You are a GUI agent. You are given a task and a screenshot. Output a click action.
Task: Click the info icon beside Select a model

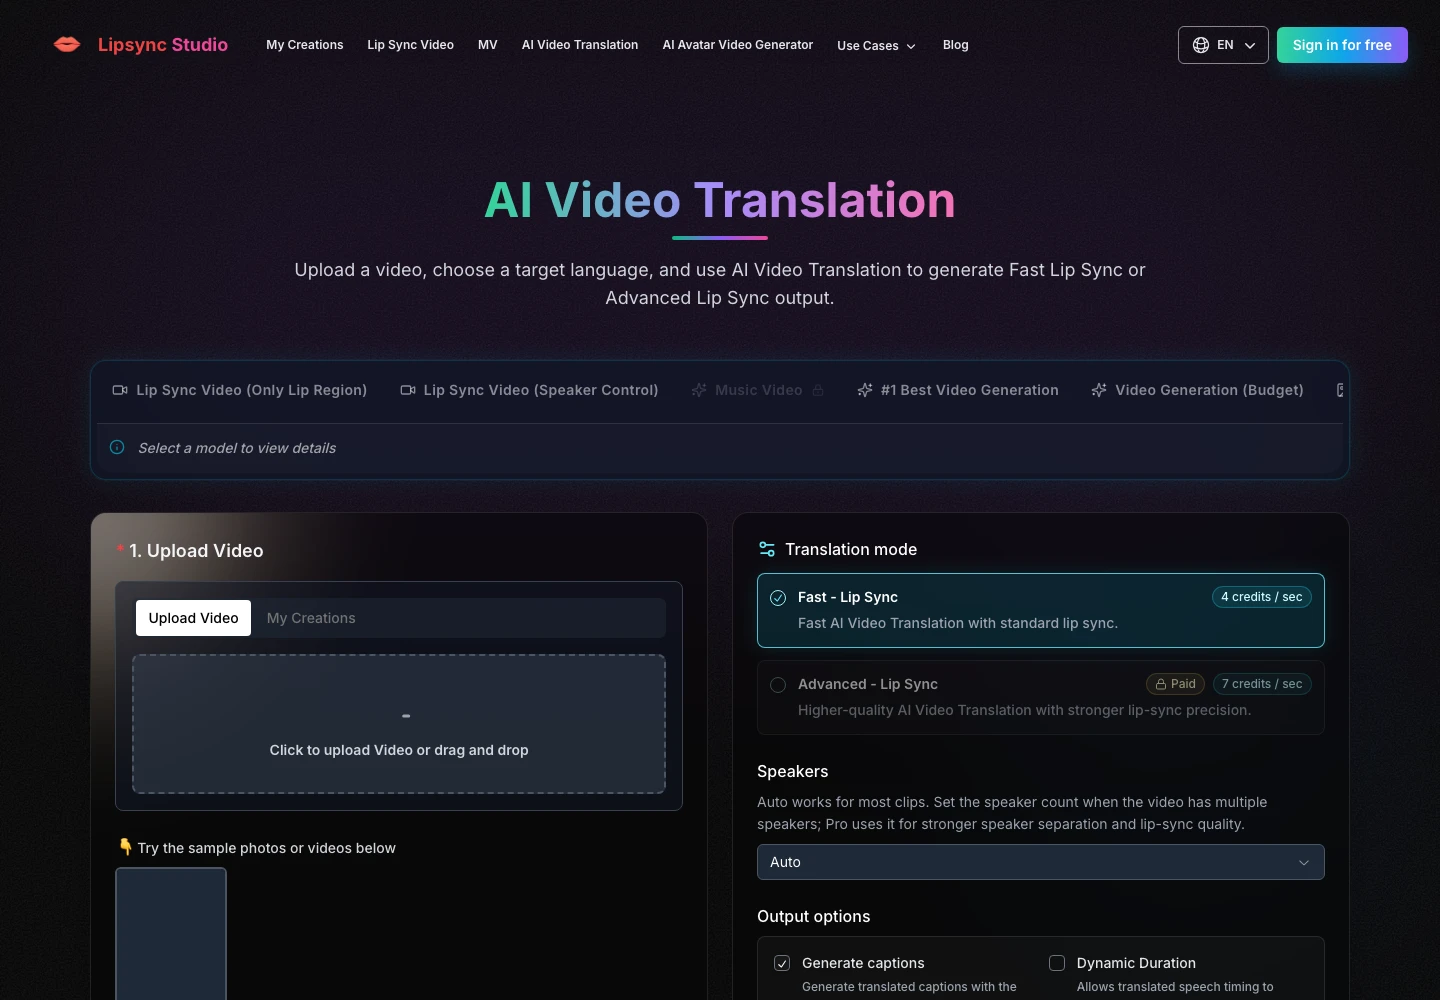(x=117, y=447)
